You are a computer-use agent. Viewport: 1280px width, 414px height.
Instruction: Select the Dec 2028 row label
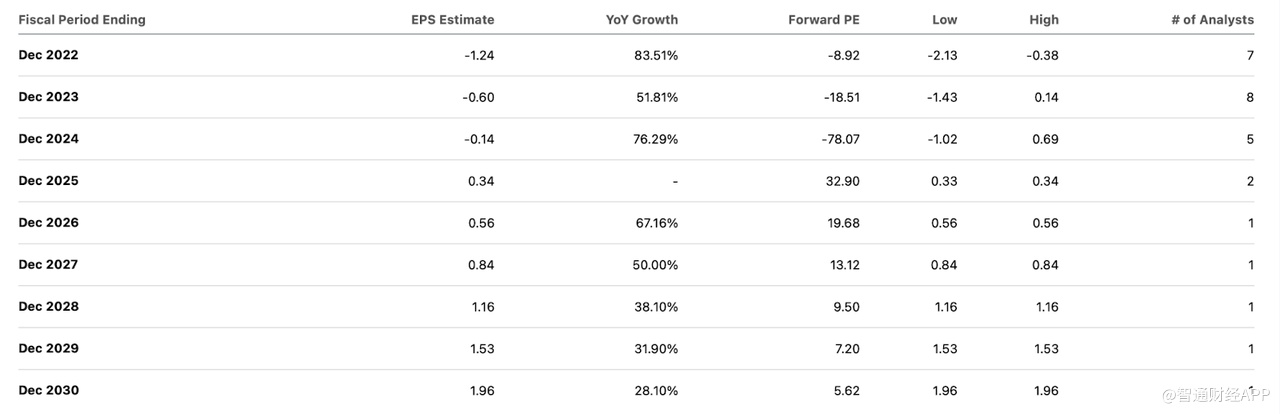[48, 307]
